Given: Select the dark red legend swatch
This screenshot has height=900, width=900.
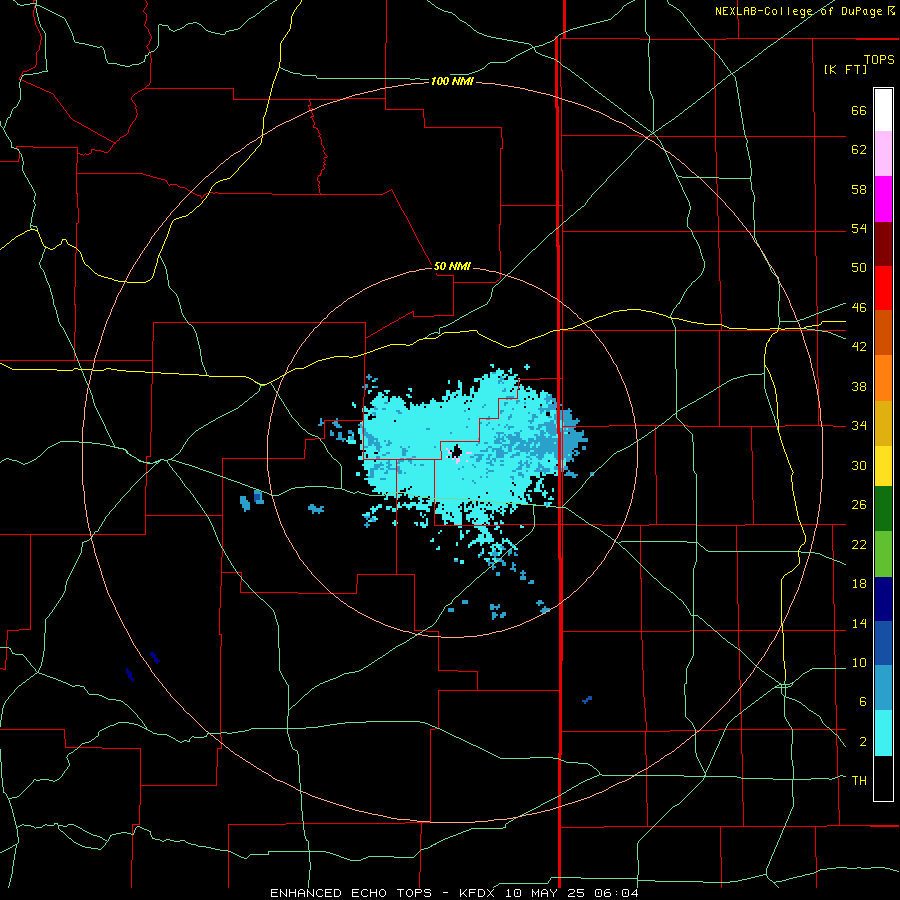Looking at the screenshot, I should pyautogui.click(x=883, y=243).
